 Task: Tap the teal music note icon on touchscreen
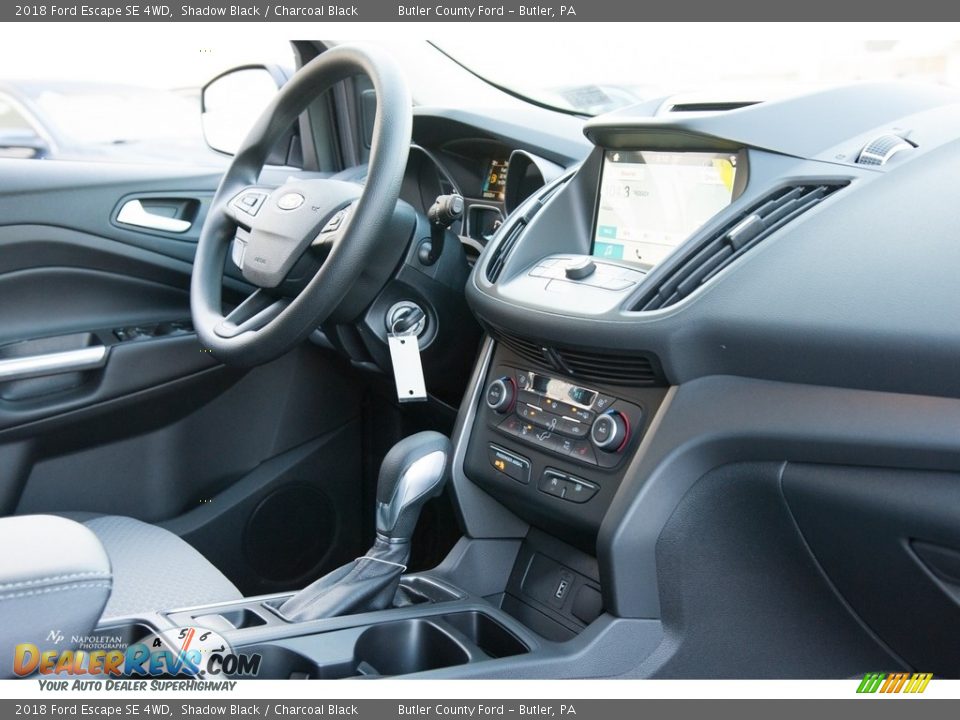click(x=609, y=250)
